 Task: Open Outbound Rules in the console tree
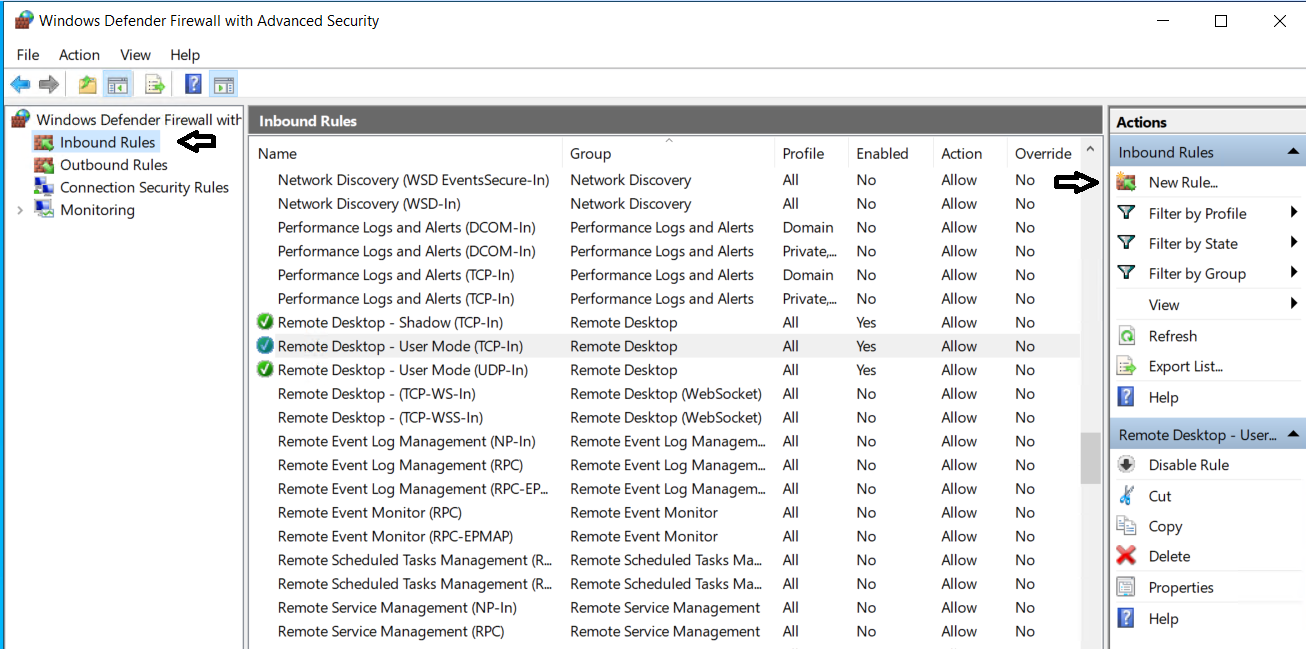click(114, 165)
